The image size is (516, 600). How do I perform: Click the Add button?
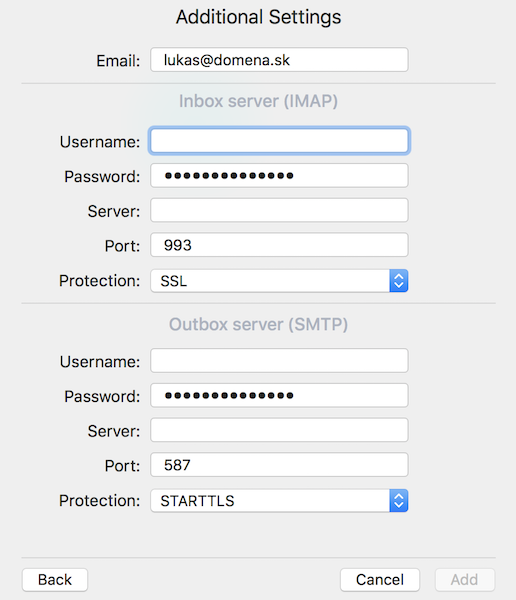coord(464,580)
